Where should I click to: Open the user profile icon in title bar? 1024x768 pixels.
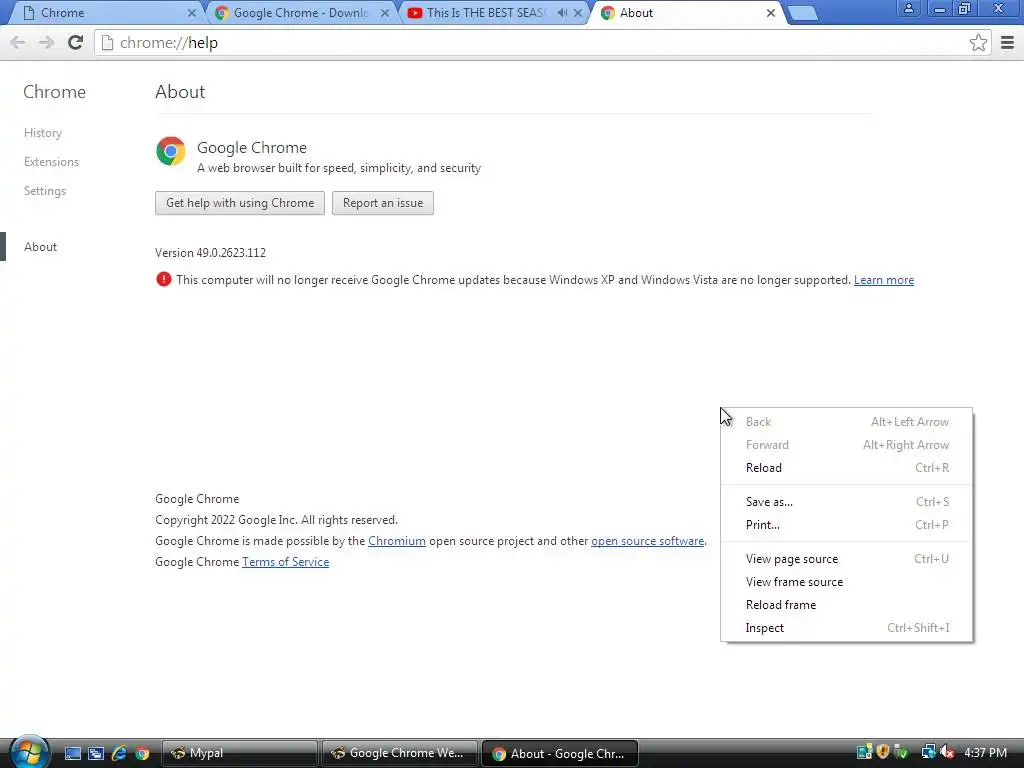908,9
